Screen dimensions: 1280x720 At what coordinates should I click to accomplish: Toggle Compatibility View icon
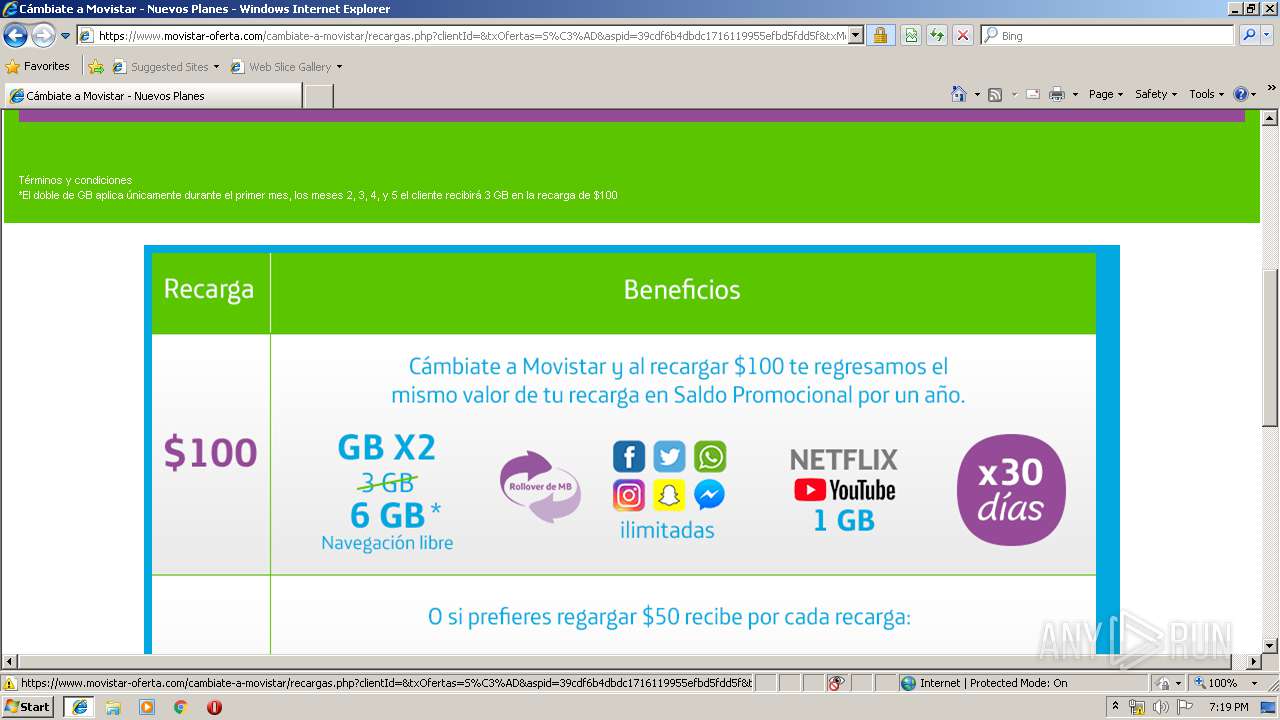[x=911, y=36]
